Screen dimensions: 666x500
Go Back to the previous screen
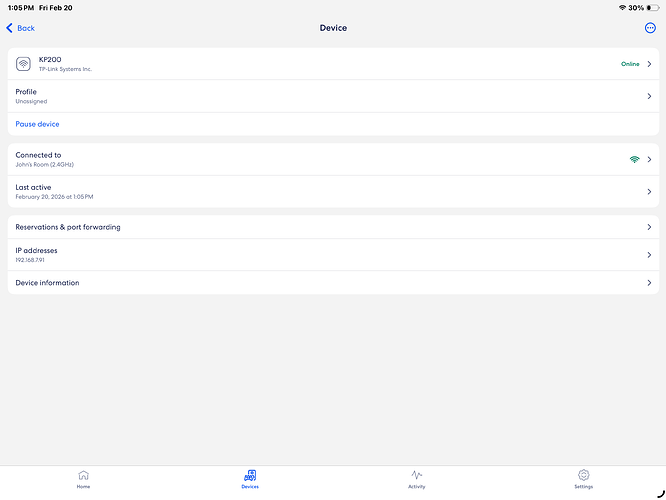pos(20,28)
